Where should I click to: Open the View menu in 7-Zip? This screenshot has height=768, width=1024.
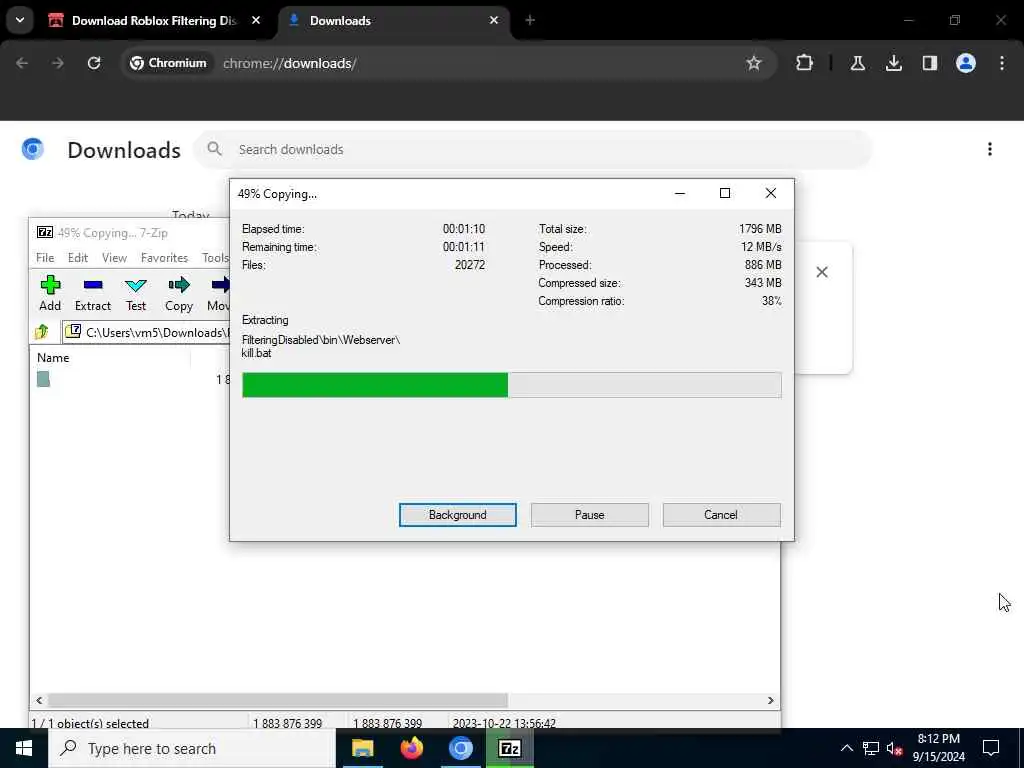pos(114,257)
